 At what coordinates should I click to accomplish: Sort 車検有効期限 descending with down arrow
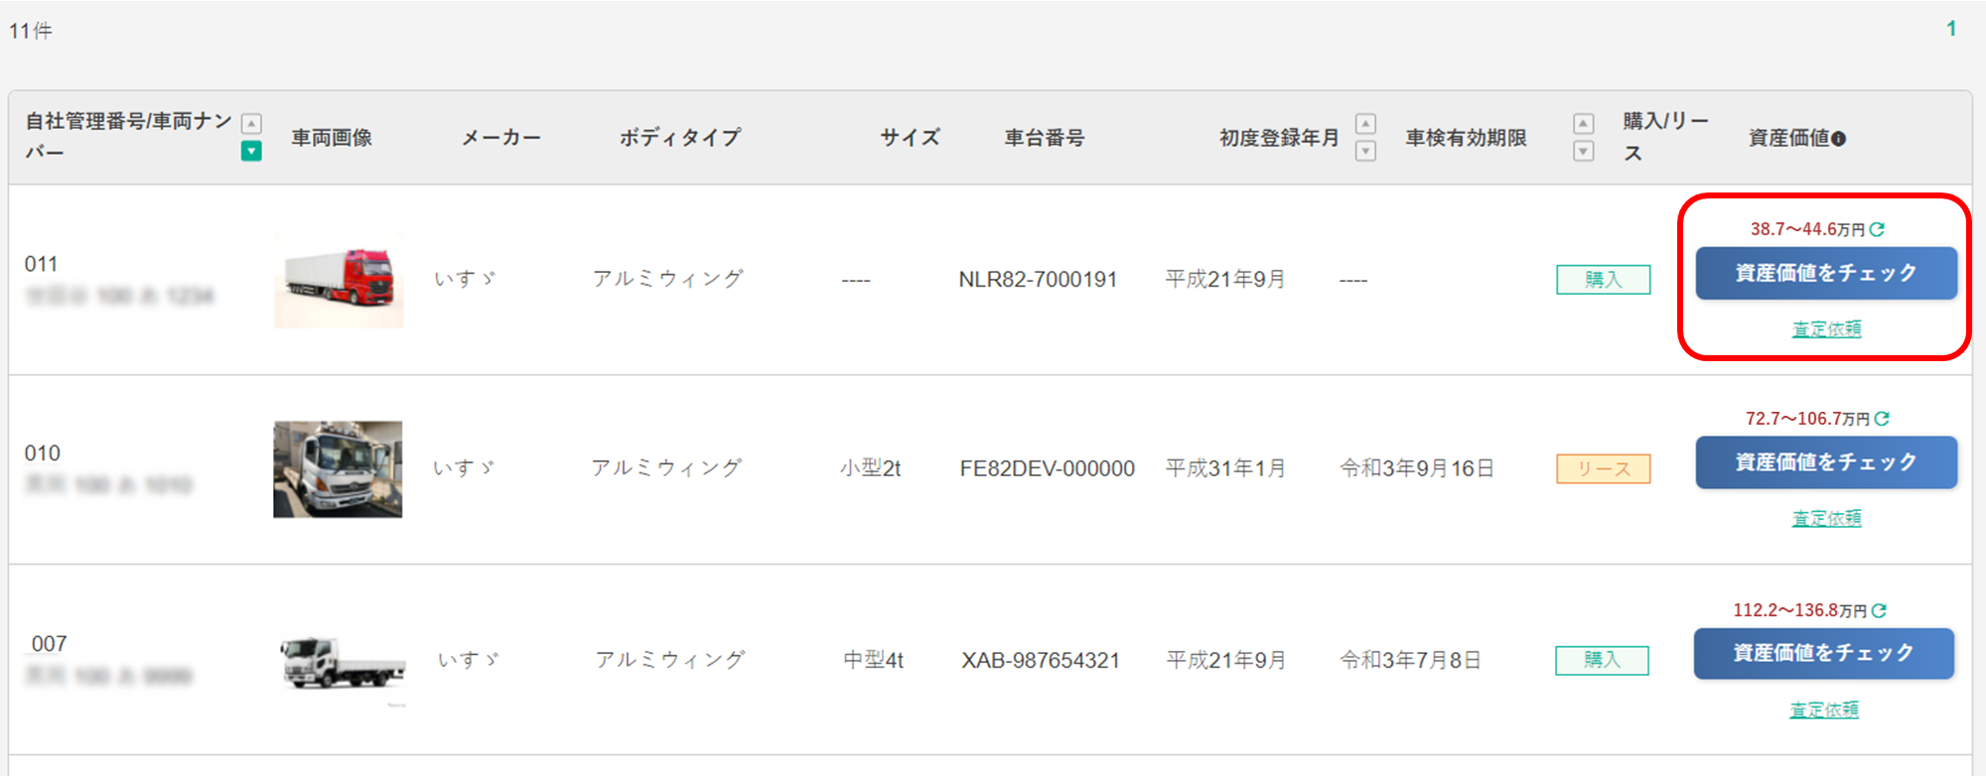[x=1583, y=152]
